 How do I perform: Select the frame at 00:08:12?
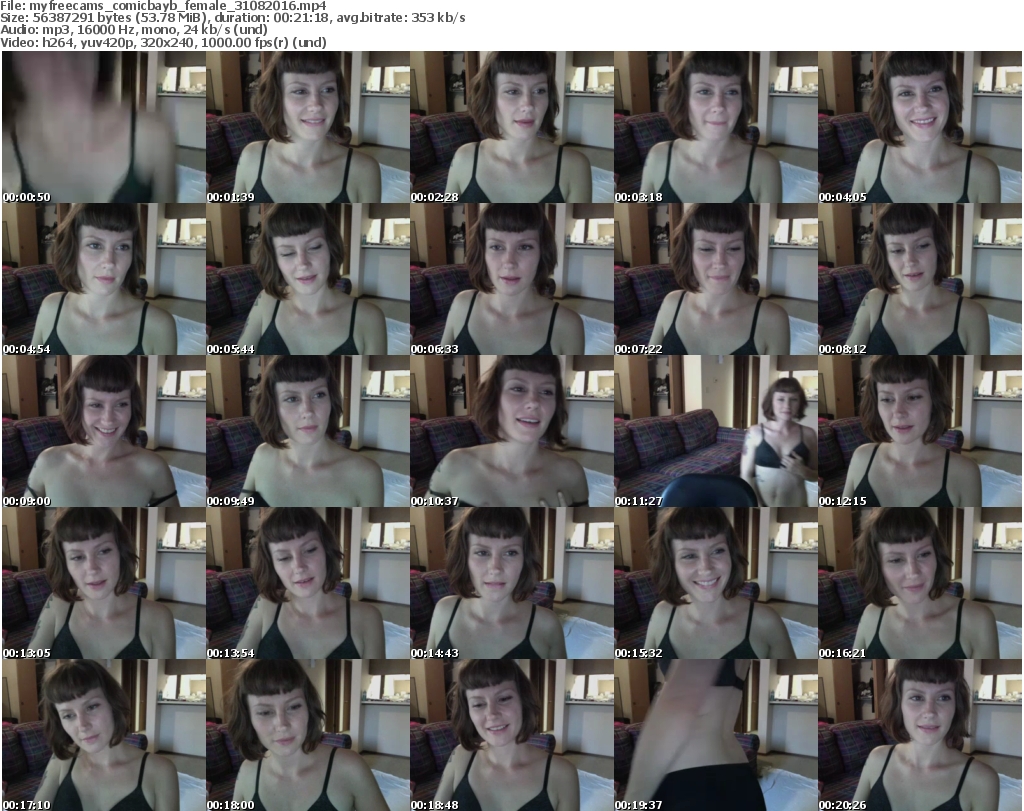pos(920,279)
